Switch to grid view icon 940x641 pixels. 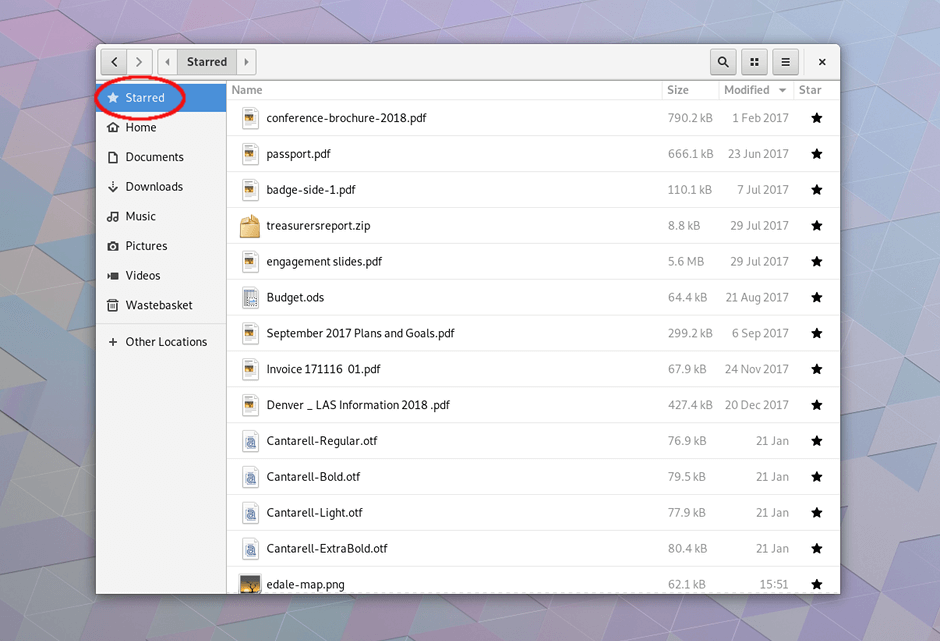(x=754, y=62)
